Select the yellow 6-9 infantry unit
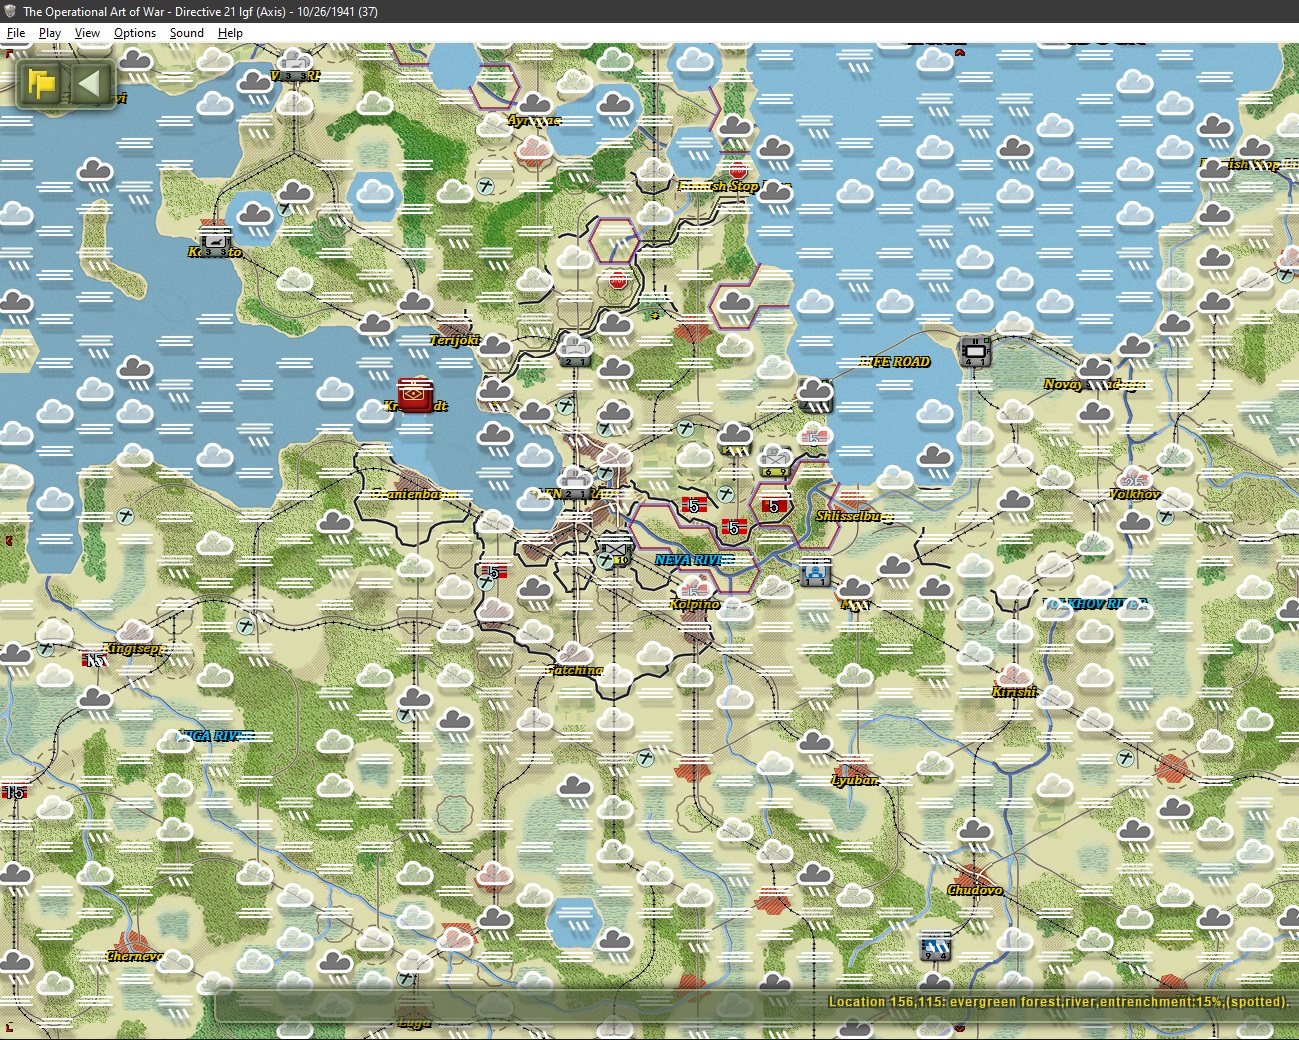 tap(775, 462)
